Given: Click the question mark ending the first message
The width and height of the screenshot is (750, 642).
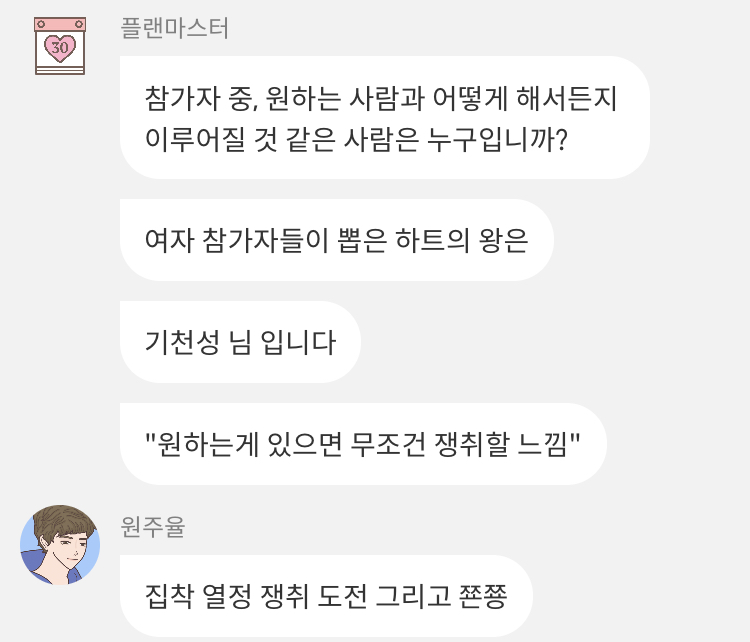Looking at the screenshot, I should pyautogui.click(x=562, y=140).
